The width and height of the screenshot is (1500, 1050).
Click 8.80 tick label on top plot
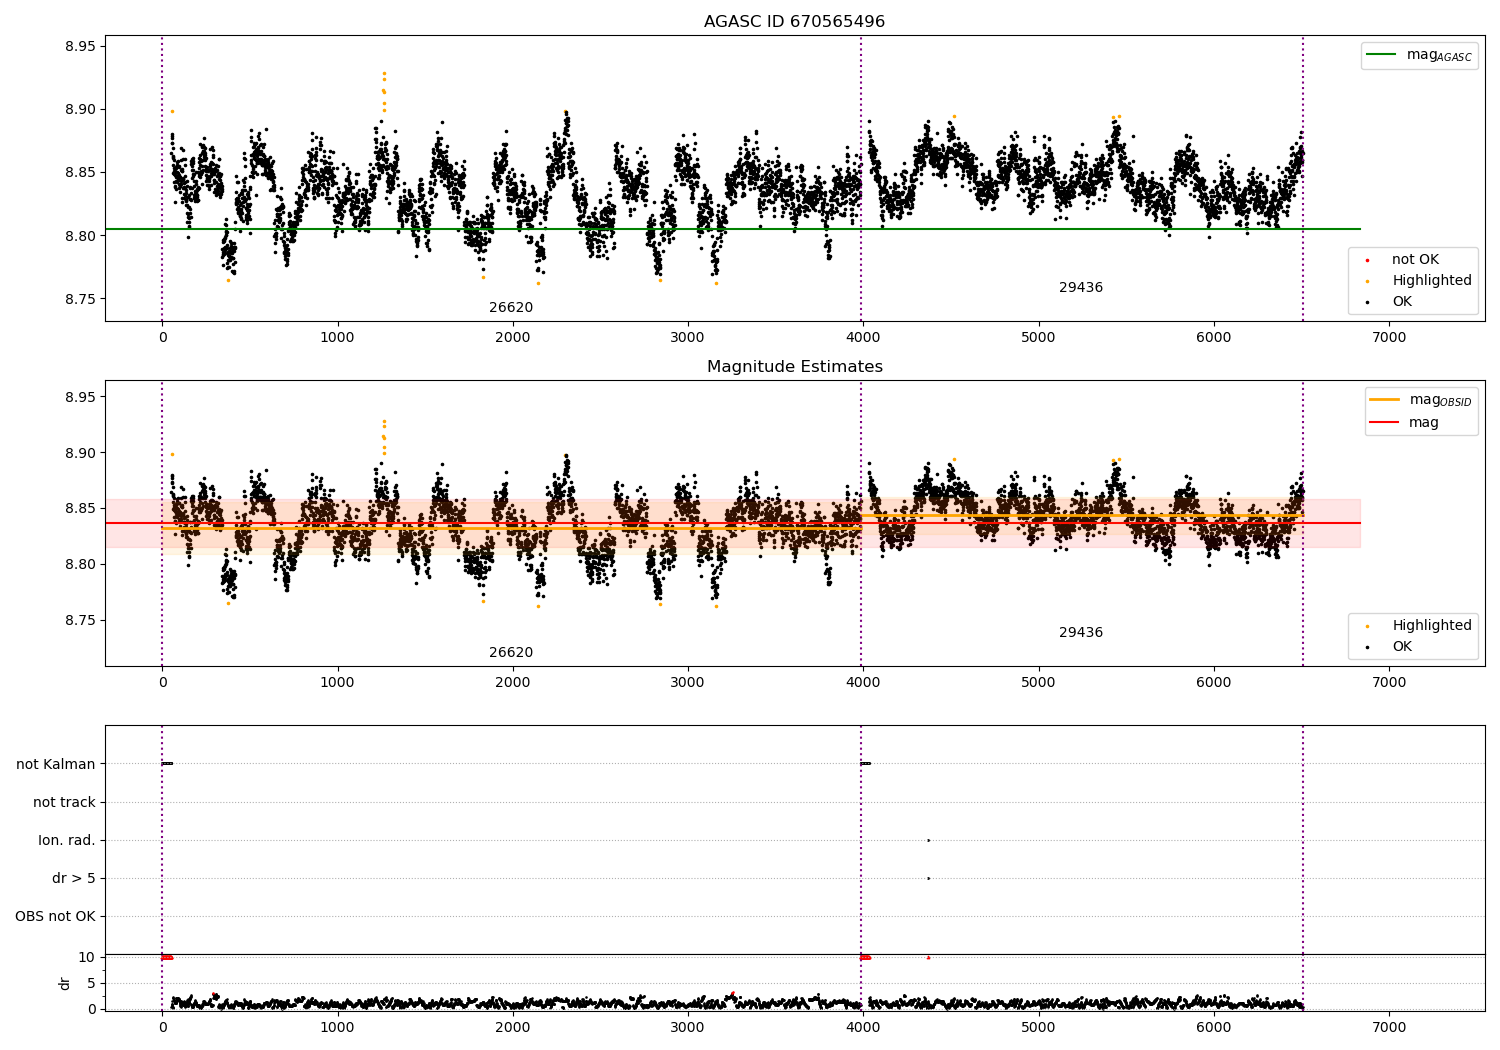pos(80,236)
